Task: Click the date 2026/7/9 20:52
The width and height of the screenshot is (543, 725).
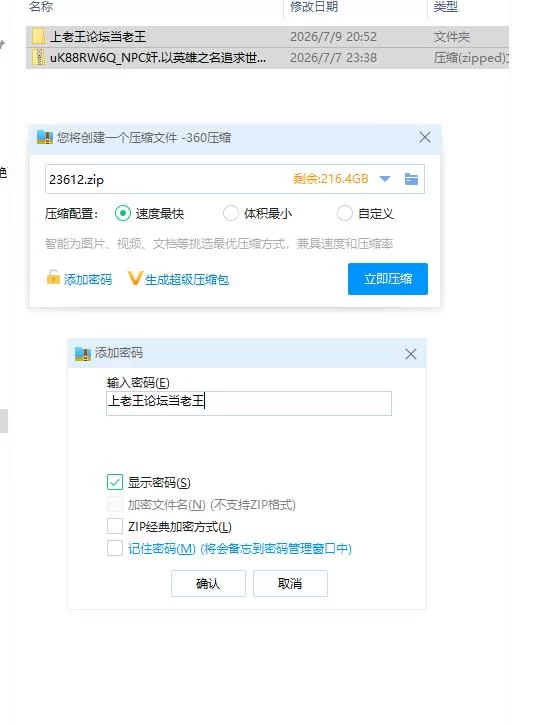Action: [333, 37]
